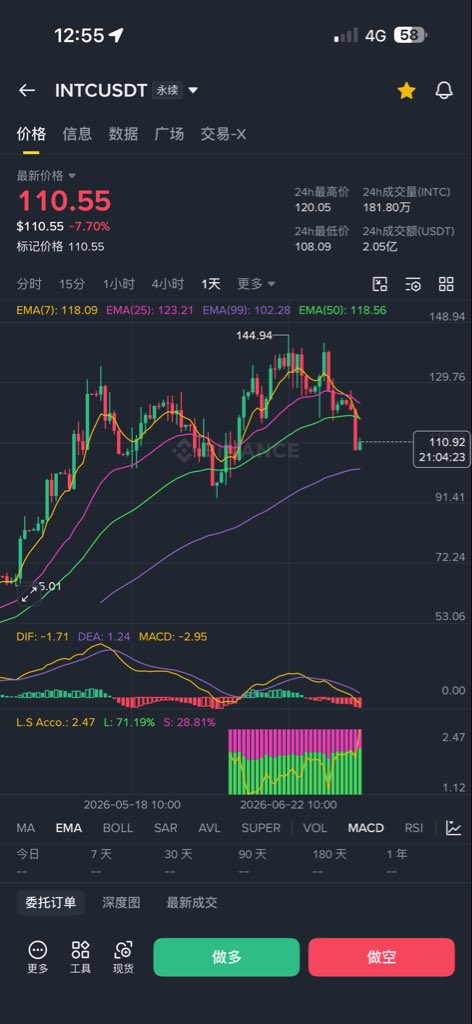Open the 工具 tools icon
The height and width of the screenshot is (1024, 472).
[x=80, y=957]
